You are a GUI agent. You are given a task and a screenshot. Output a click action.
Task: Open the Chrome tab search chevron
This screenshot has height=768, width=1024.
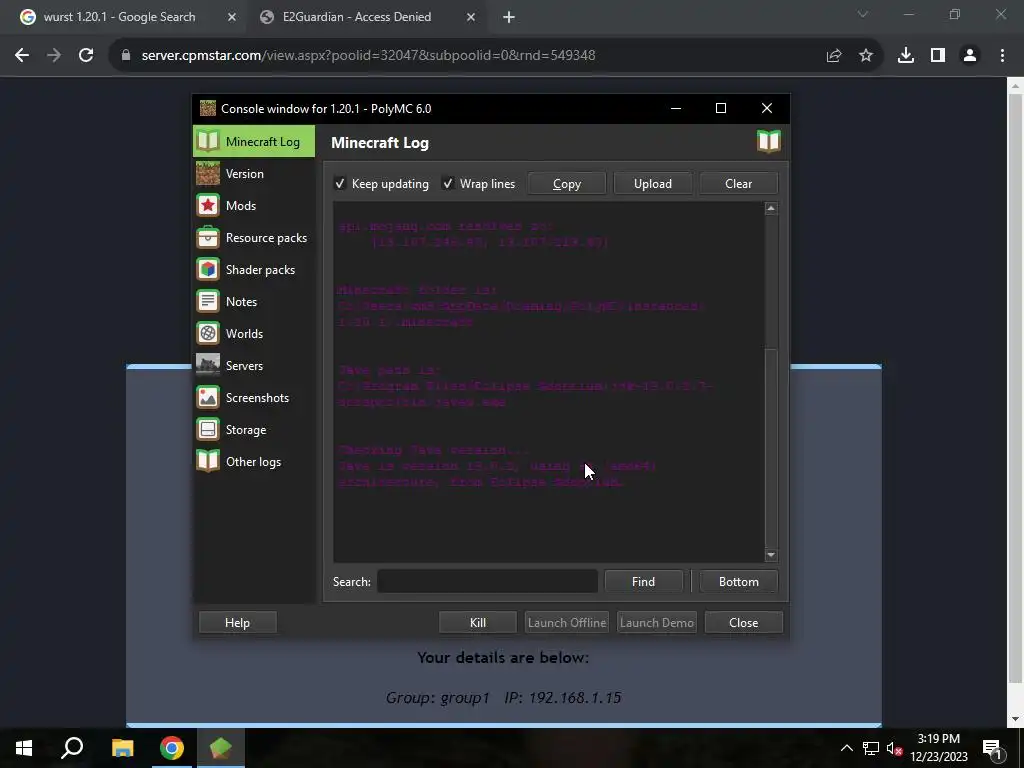click(863, 14)
